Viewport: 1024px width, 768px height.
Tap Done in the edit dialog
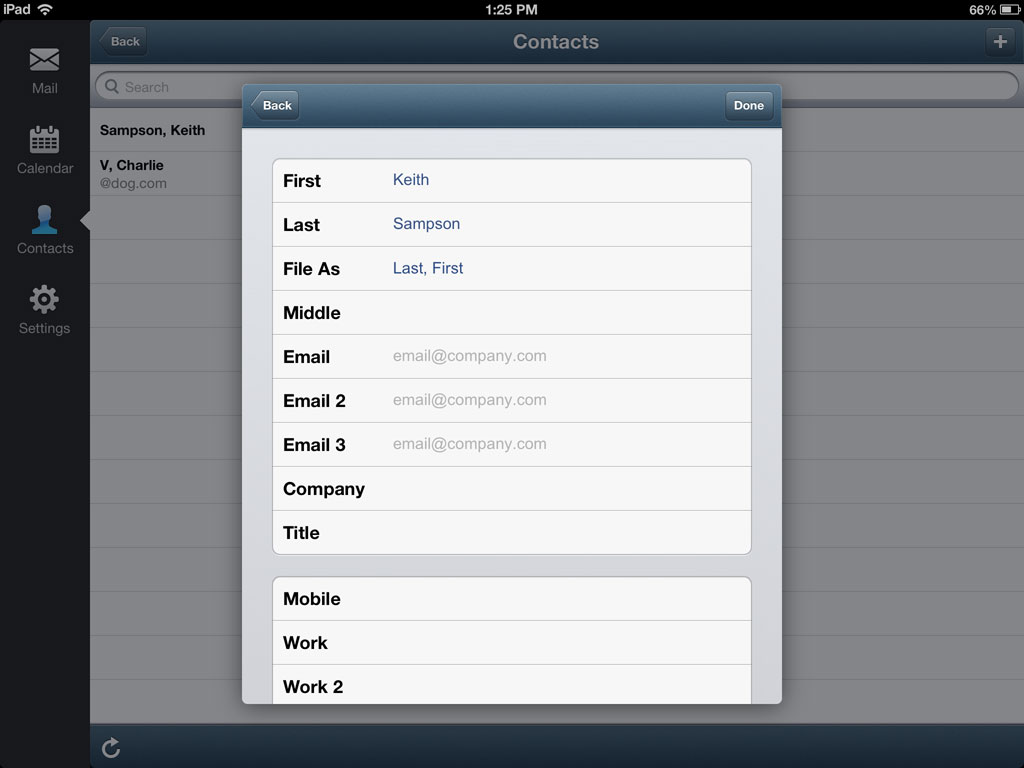[748, 105]
